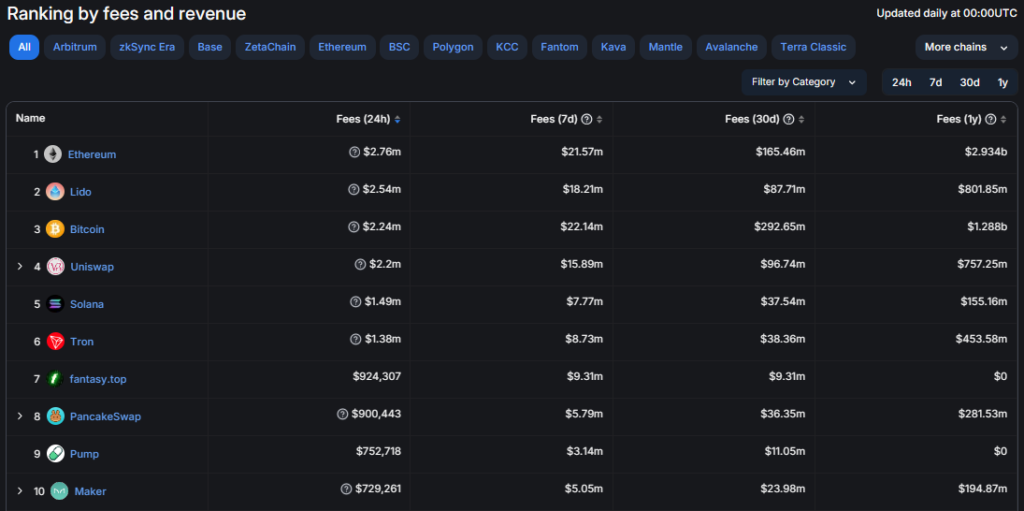
Task: Select the 24h time range toggle
Action: pyautogui.click(x=901, y=82)
